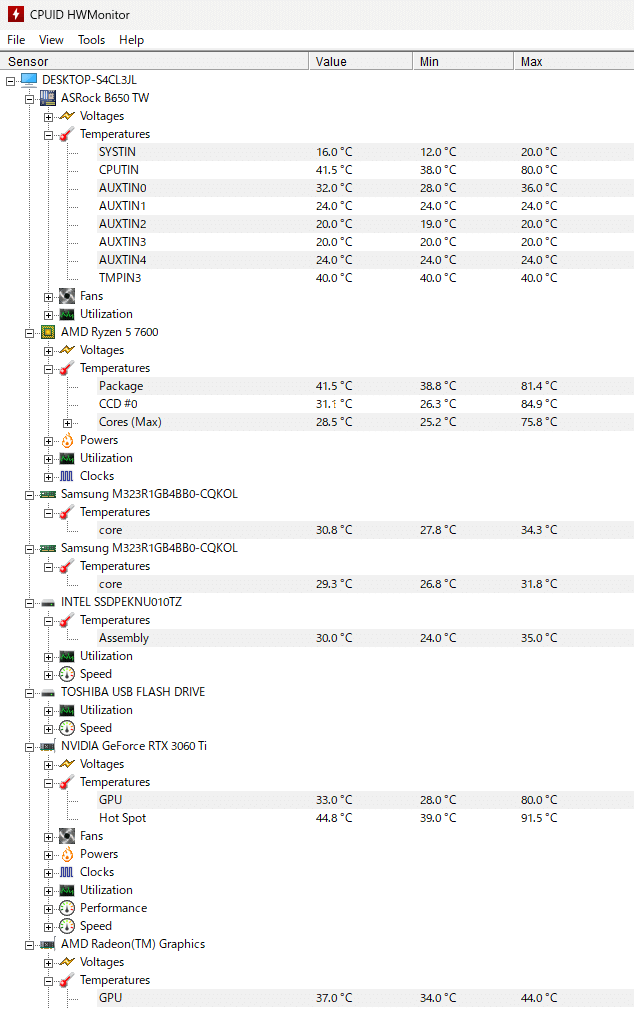Click the Voltages icon under ASRock B650 TW
634x1009 pixels.
coord(67,116)
